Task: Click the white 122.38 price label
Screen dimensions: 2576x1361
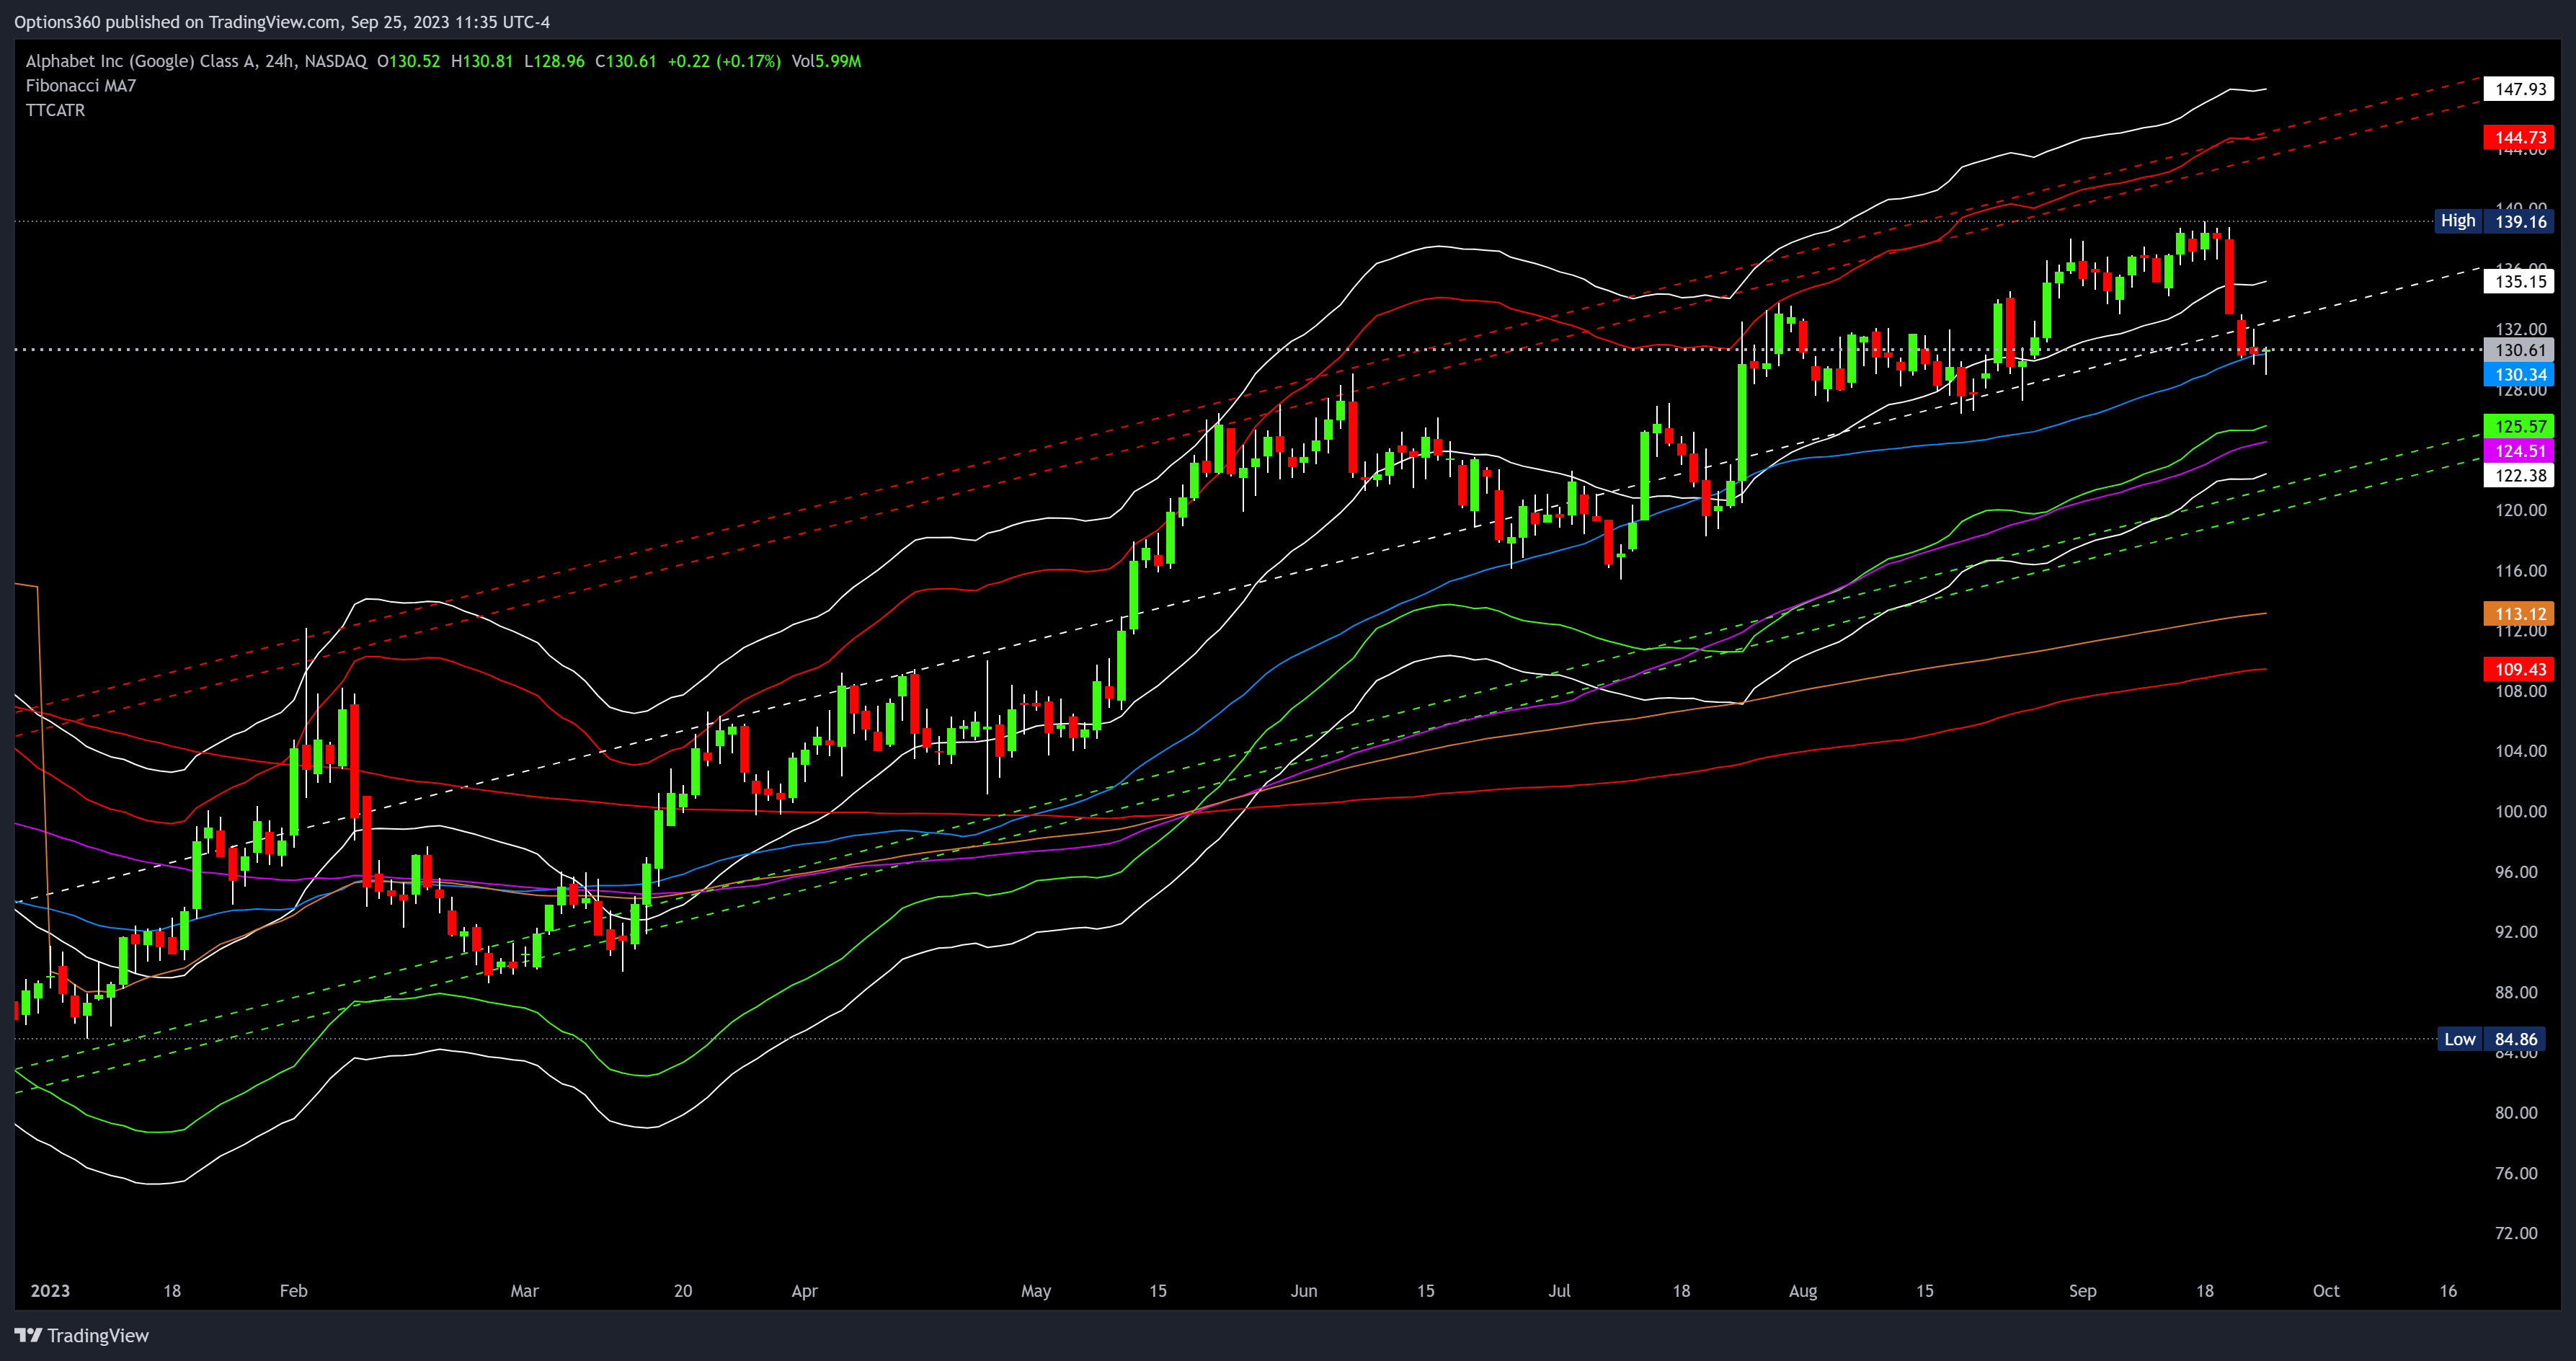Action: click(2520, 476)
